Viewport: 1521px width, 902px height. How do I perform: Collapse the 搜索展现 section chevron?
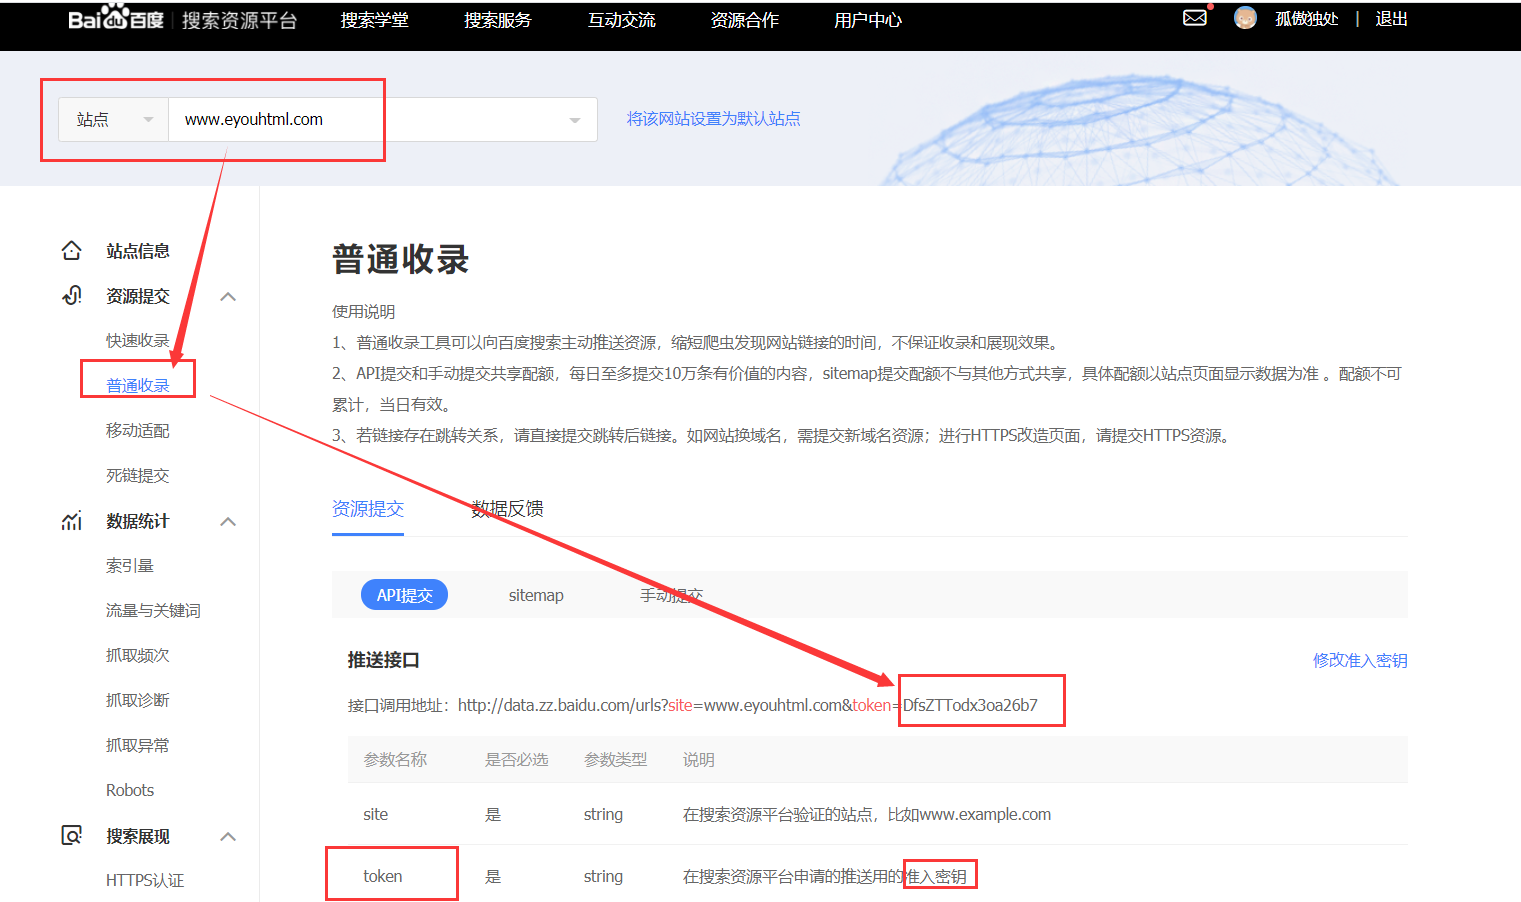(x=228, y=836)
